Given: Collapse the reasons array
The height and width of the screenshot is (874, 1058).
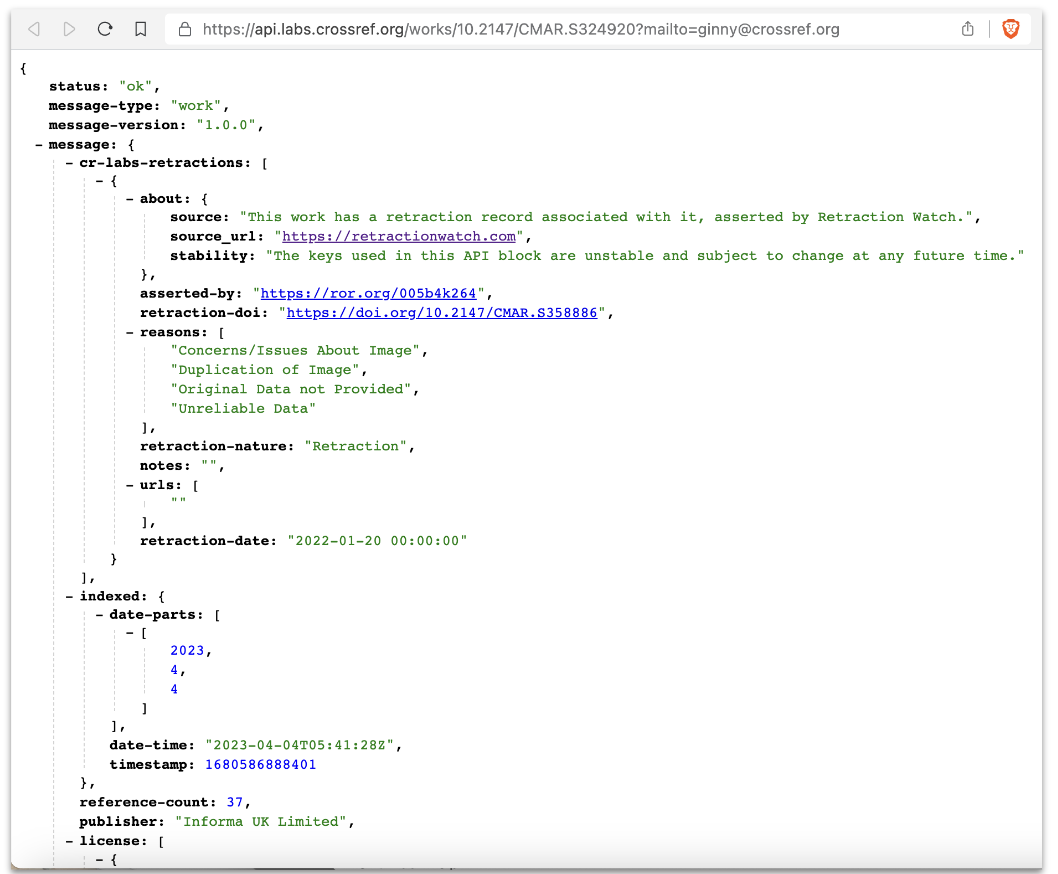Looking at the screenshot, I should point(128,332).
